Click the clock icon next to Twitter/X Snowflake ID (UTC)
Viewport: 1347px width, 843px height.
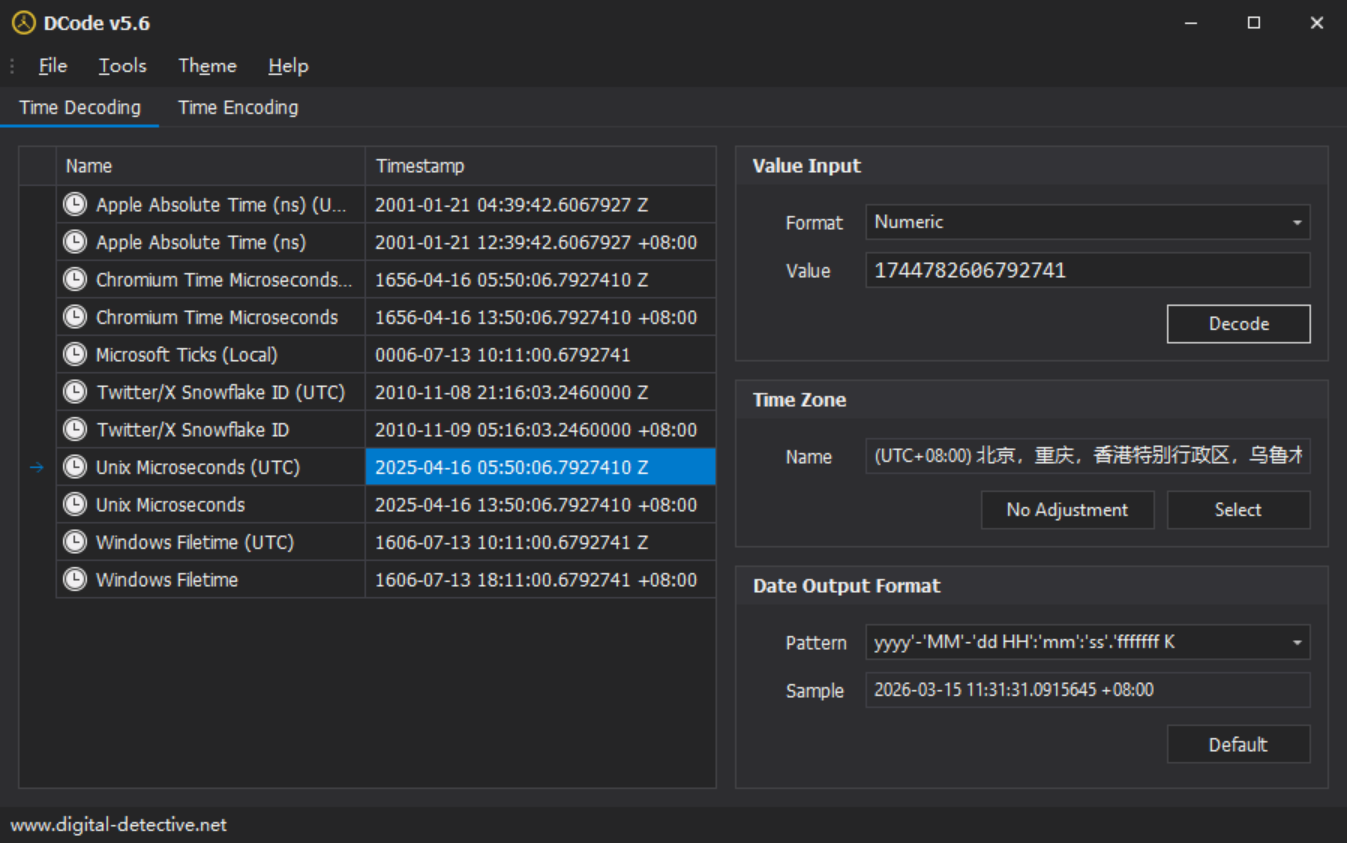pyautogui.click(x=75, y=392)
